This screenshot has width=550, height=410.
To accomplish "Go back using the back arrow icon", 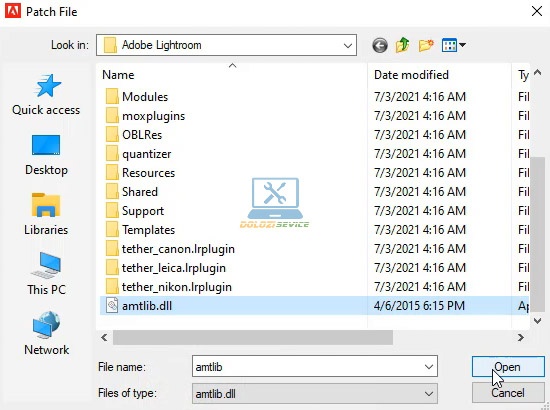I will coord(380,45).
